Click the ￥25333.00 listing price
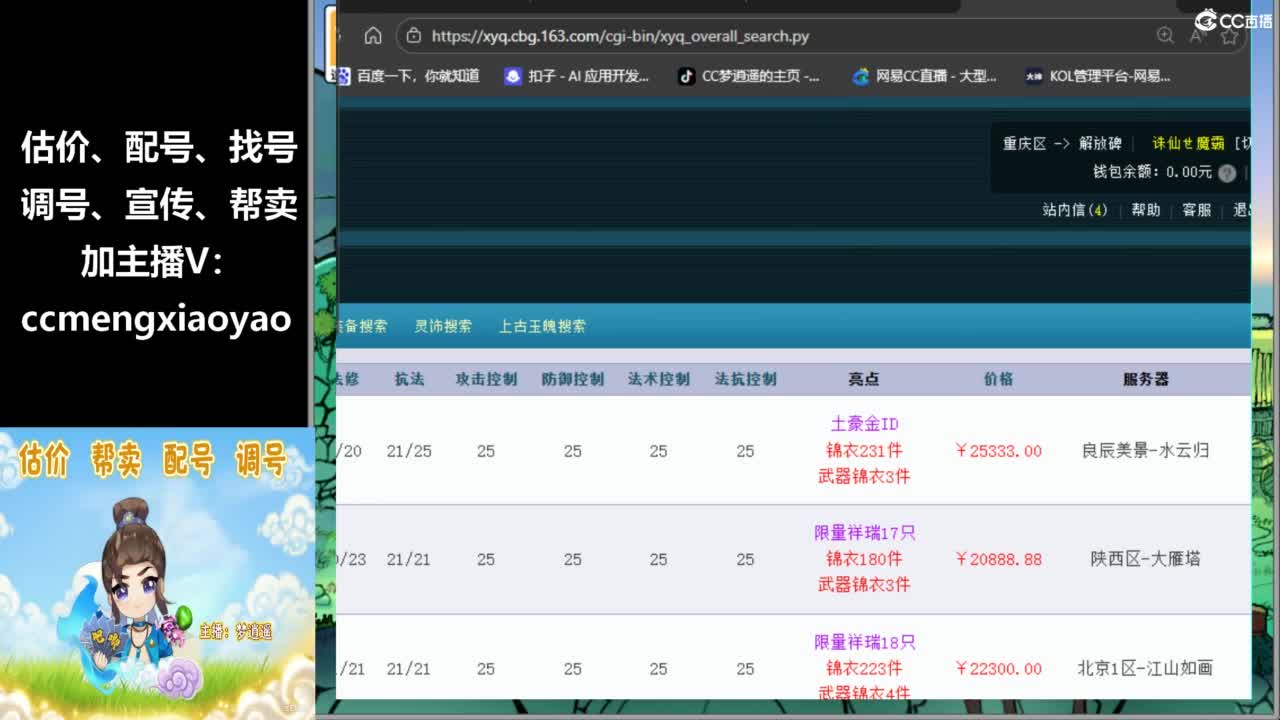 pos(998,451)
